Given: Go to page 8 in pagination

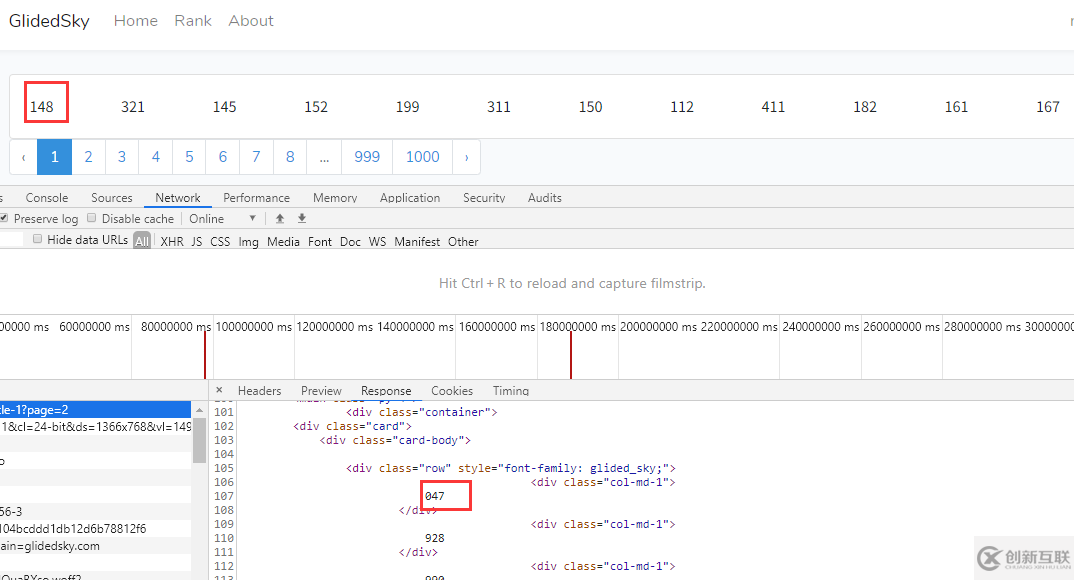Looking at the screenshot, I should tap(290, 157).
